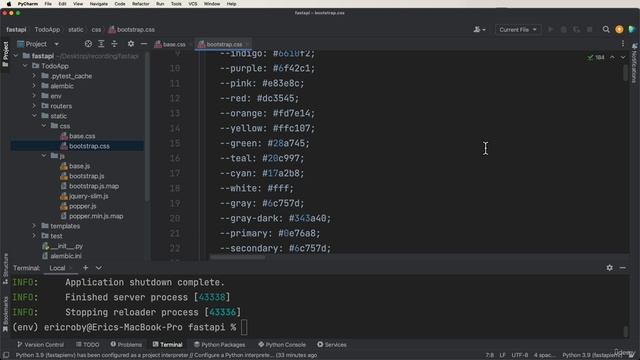Open the TODO tool window

(88, 344)
